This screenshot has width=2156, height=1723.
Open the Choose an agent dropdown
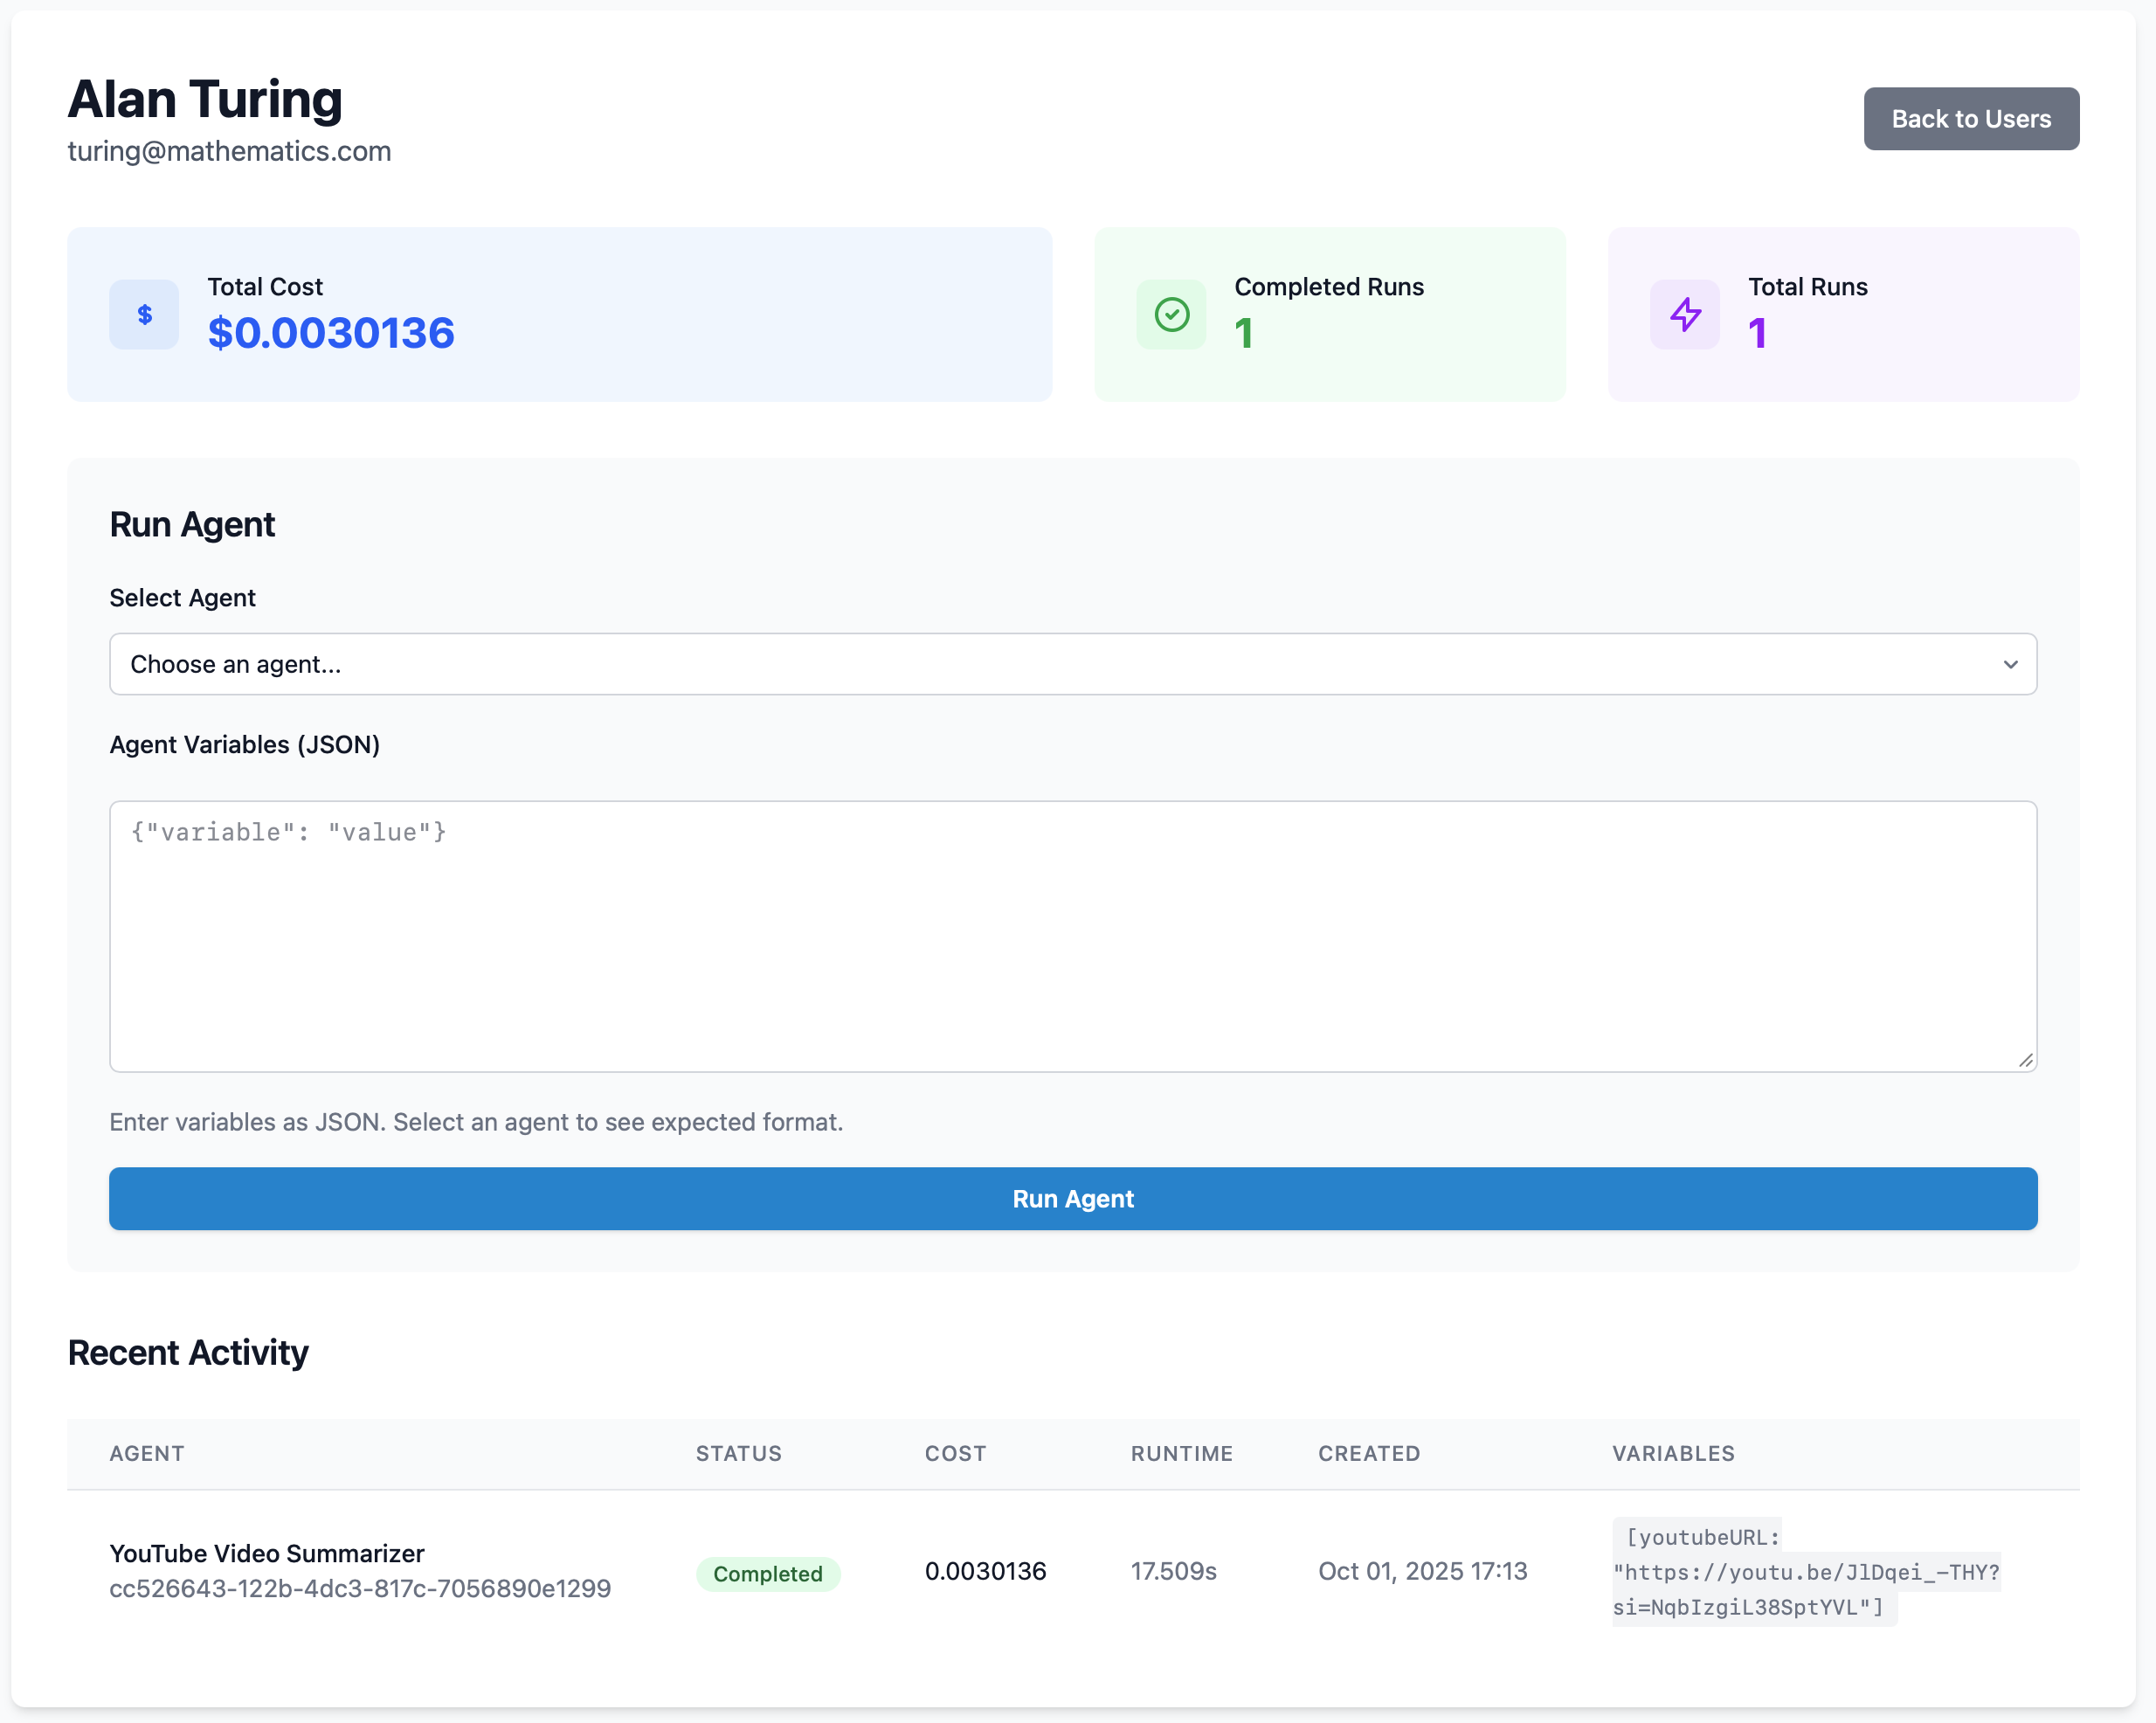pos(1072,664)
